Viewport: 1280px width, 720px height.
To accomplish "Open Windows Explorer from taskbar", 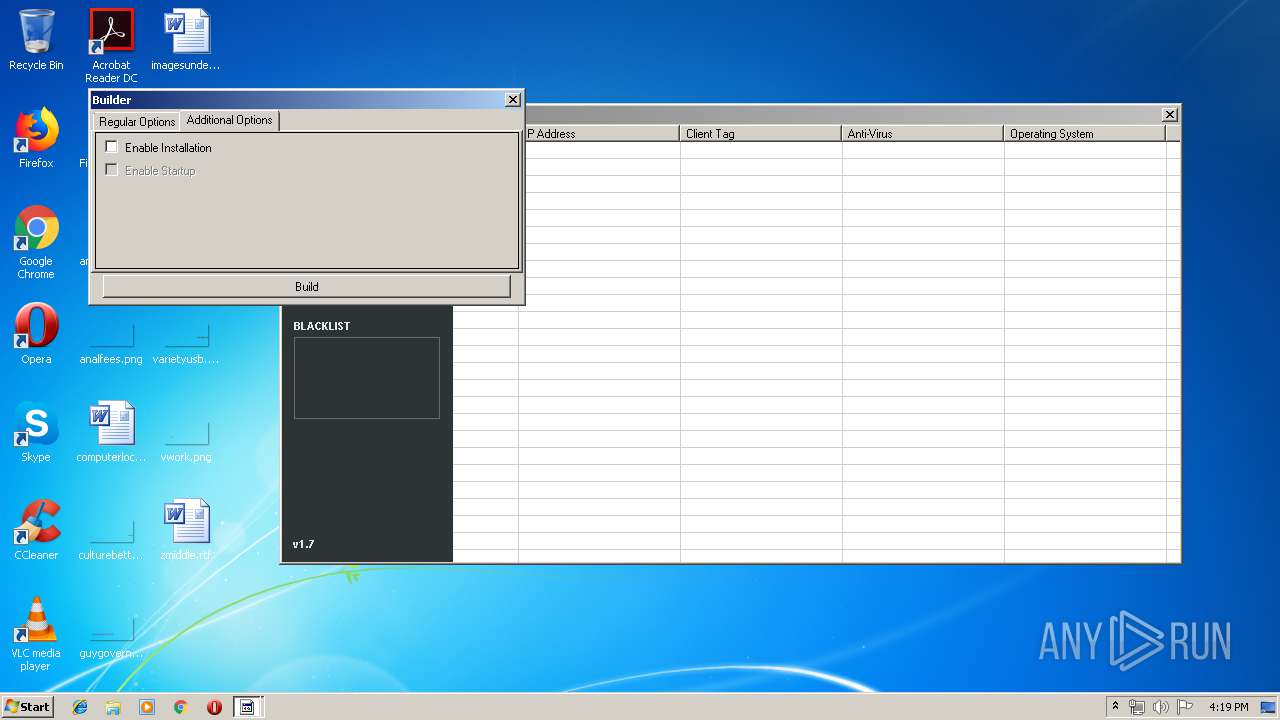I will [113, 707].
